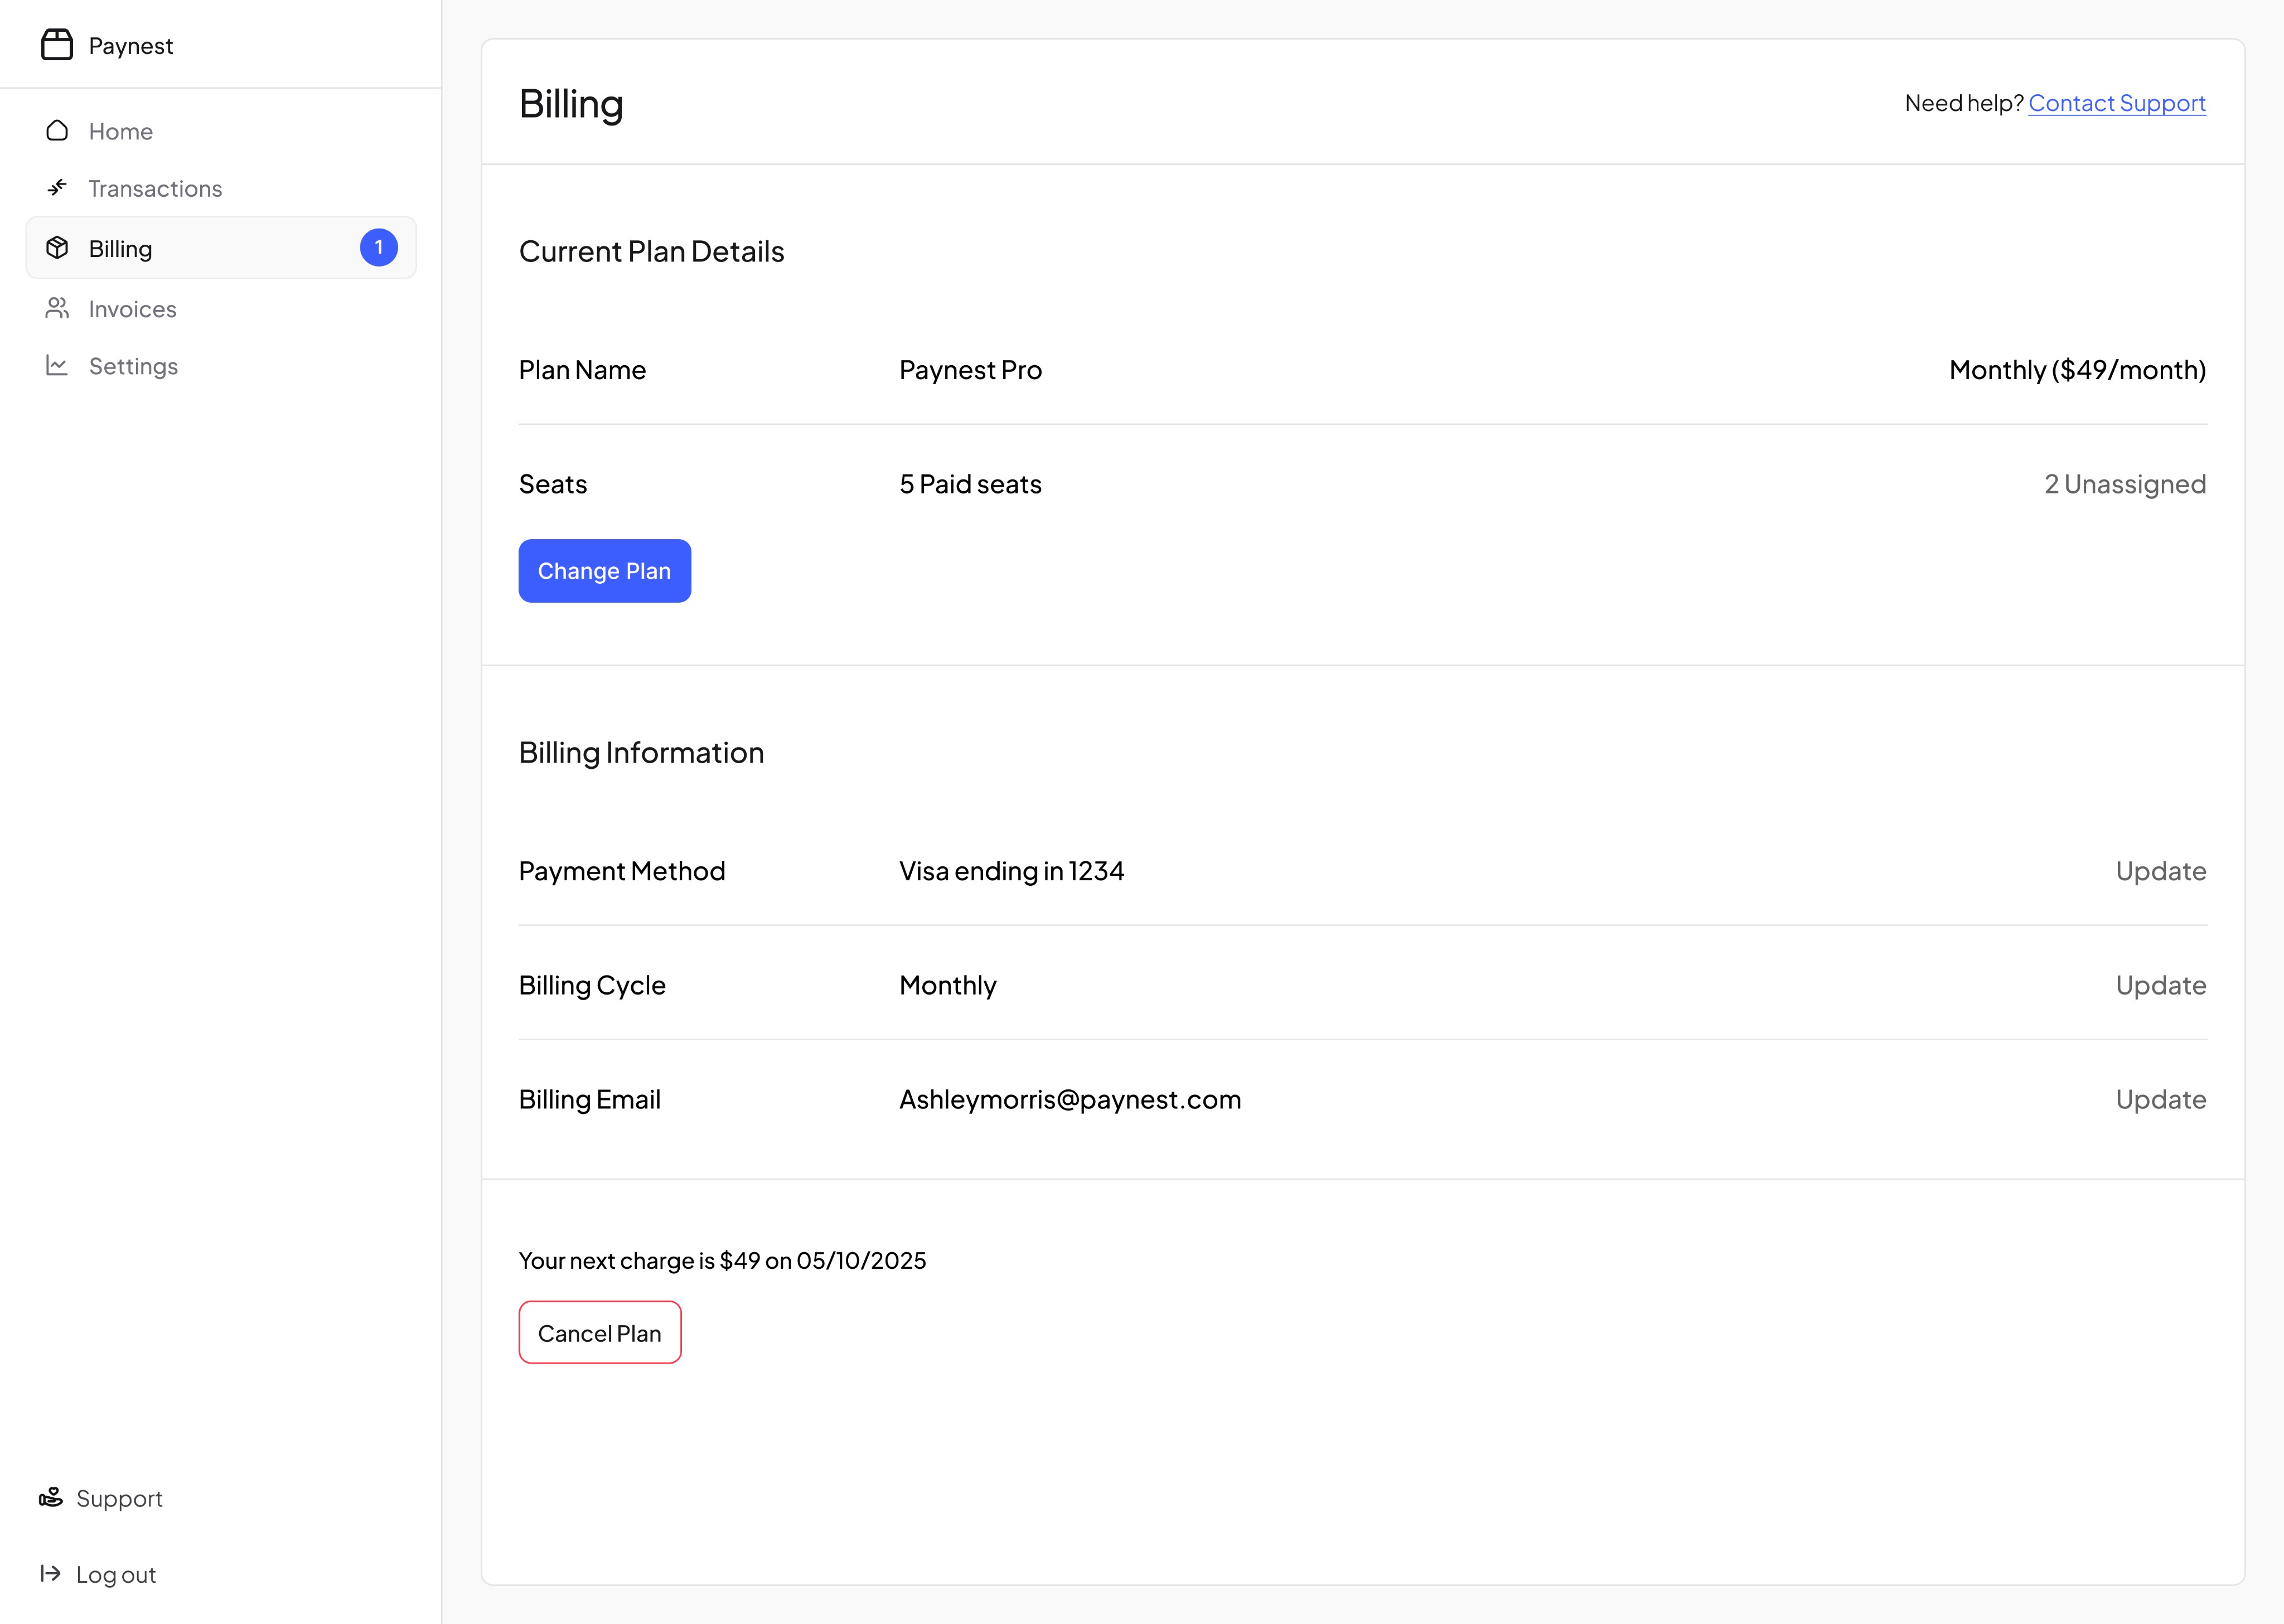Screen dimensions: 2284x1624
Task: Click the 2 Unassigned seats text
Action: [x=2124, y=484]
